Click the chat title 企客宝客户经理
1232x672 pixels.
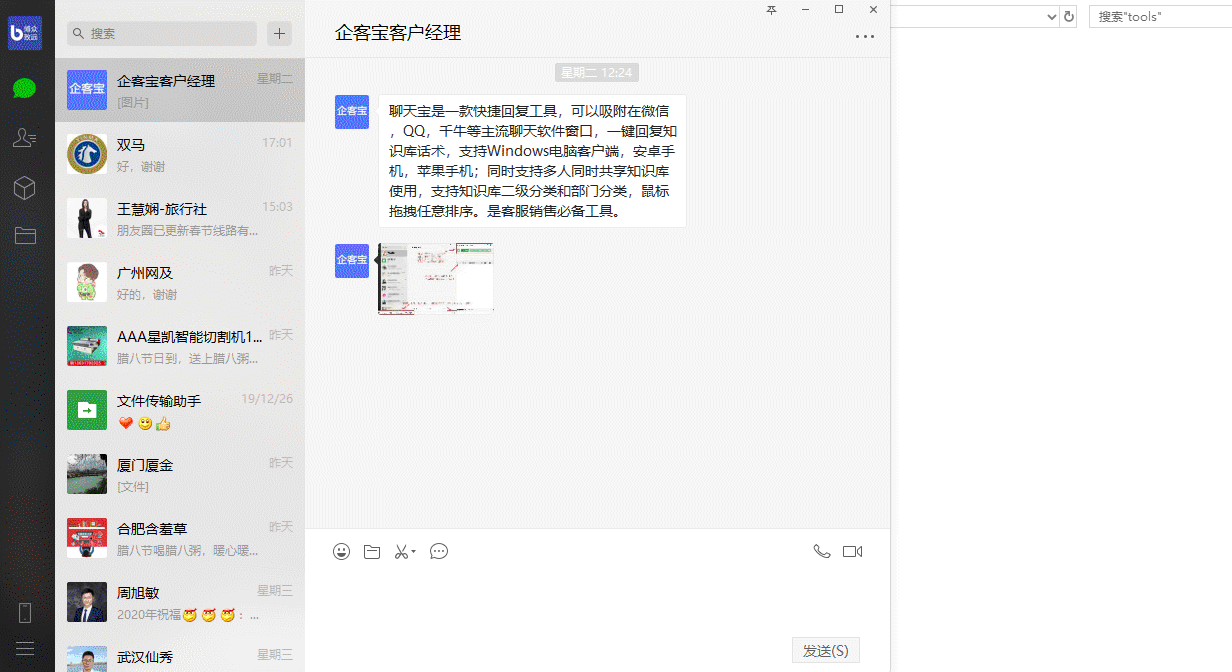398,33
